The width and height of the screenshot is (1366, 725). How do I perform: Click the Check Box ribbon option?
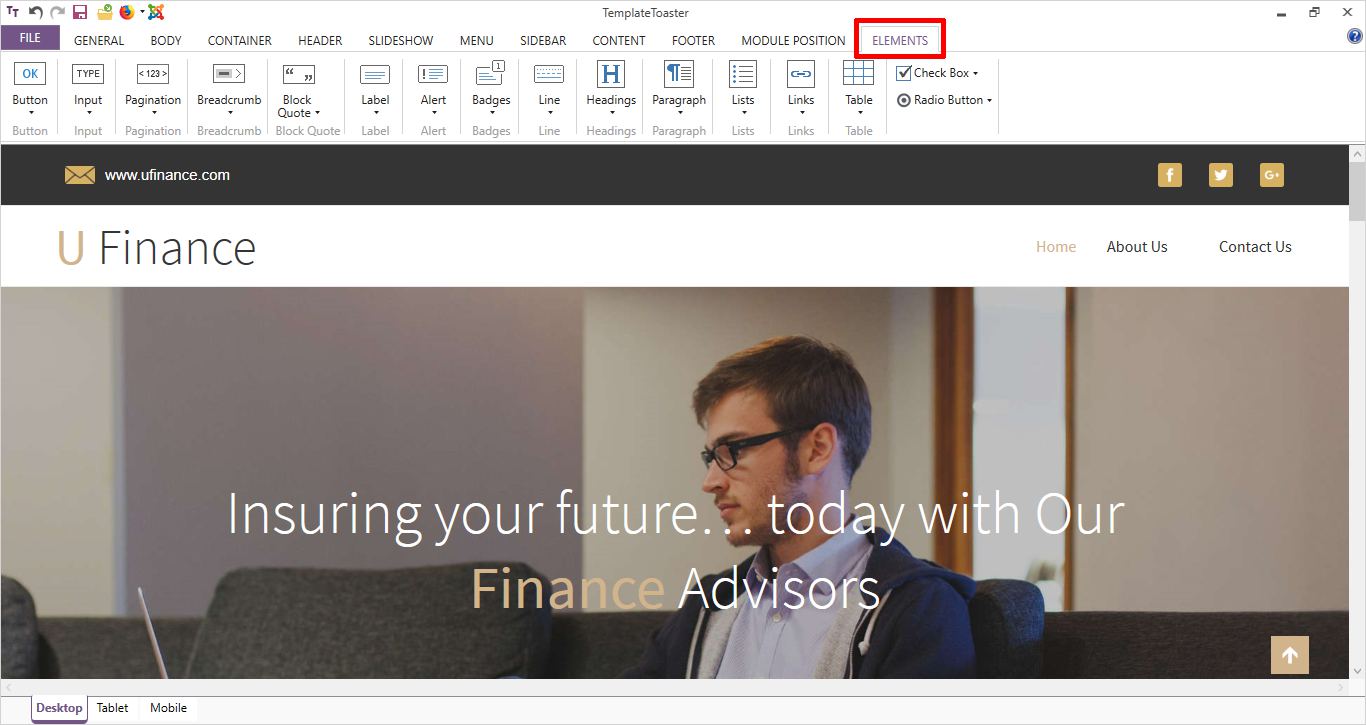click(x=935, y=73)
